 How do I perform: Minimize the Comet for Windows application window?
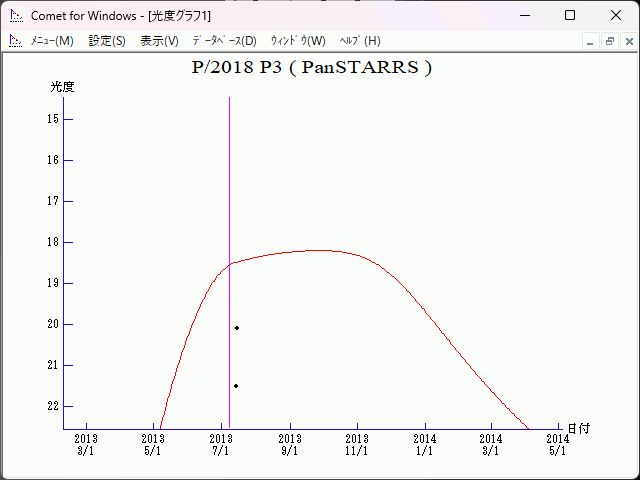[x=525, y=16]
